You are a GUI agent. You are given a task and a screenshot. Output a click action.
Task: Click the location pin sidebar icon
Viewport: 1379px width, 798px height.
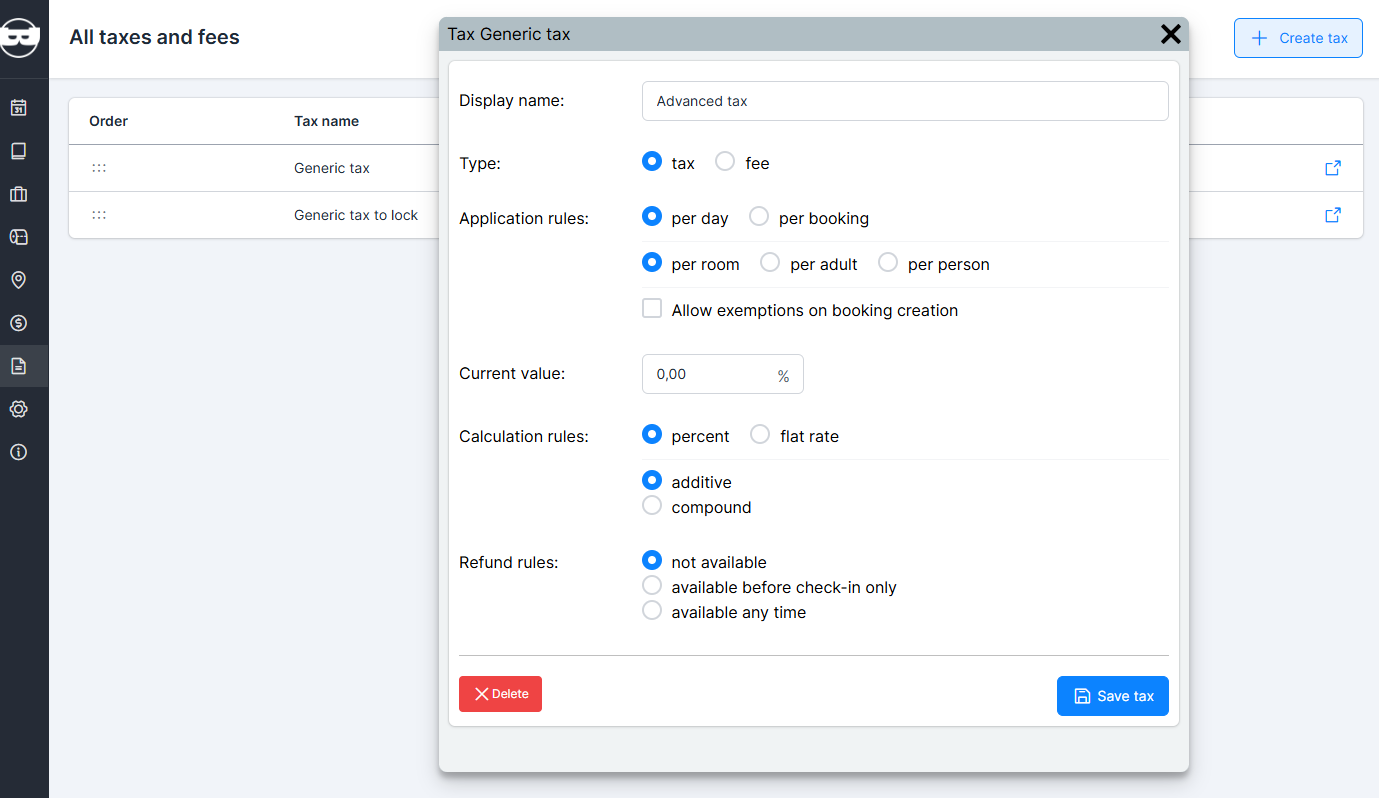coord(18,280)
